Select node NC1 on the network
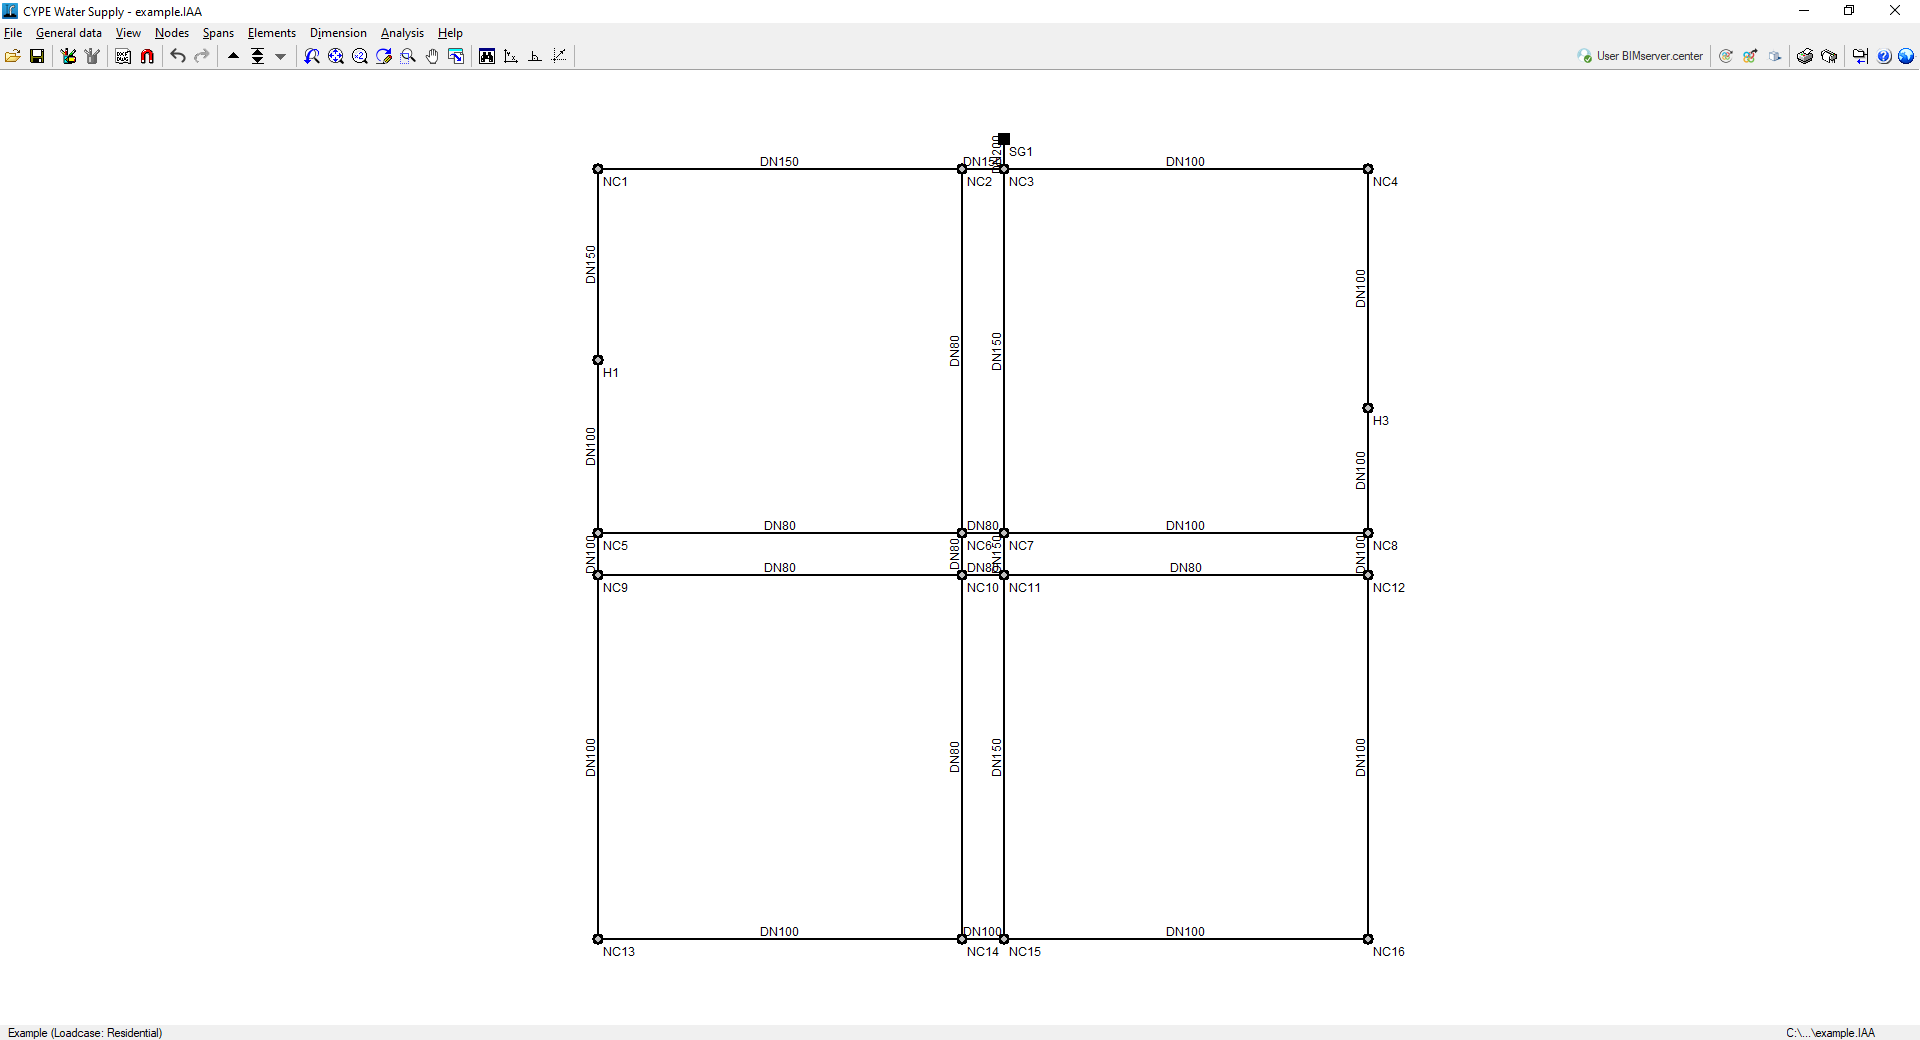 point(598,169)
